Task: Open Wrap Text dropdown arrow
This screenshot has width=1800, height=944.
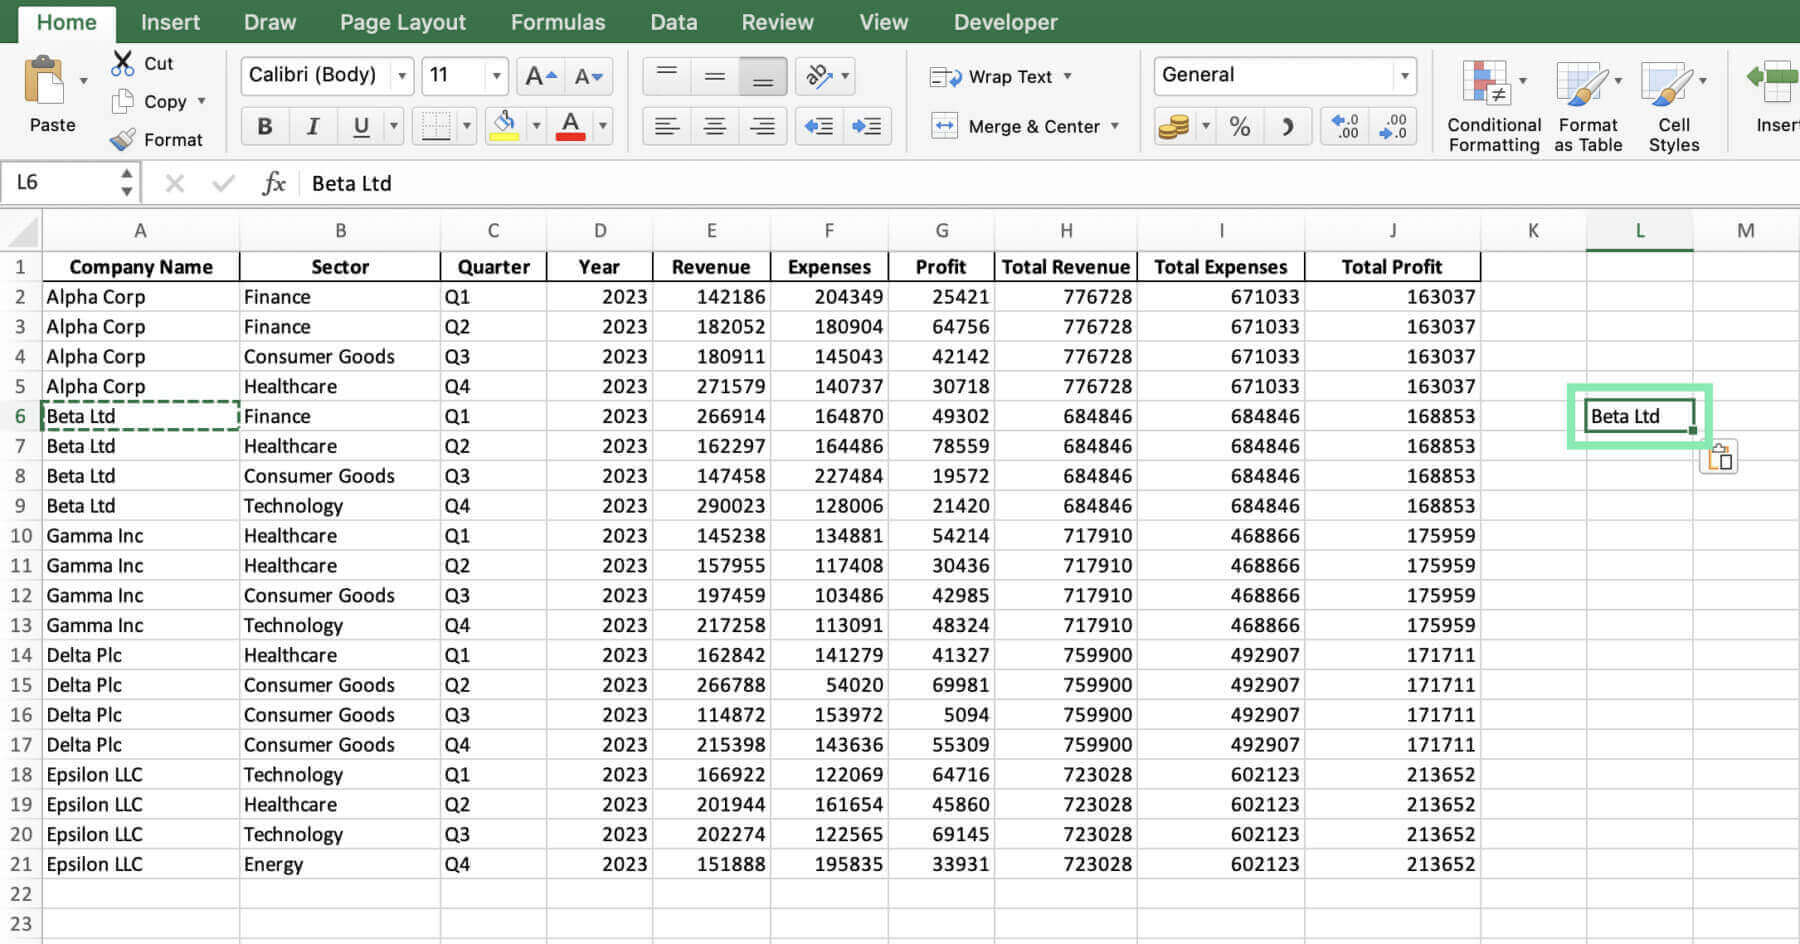Action: [1068, 76]
